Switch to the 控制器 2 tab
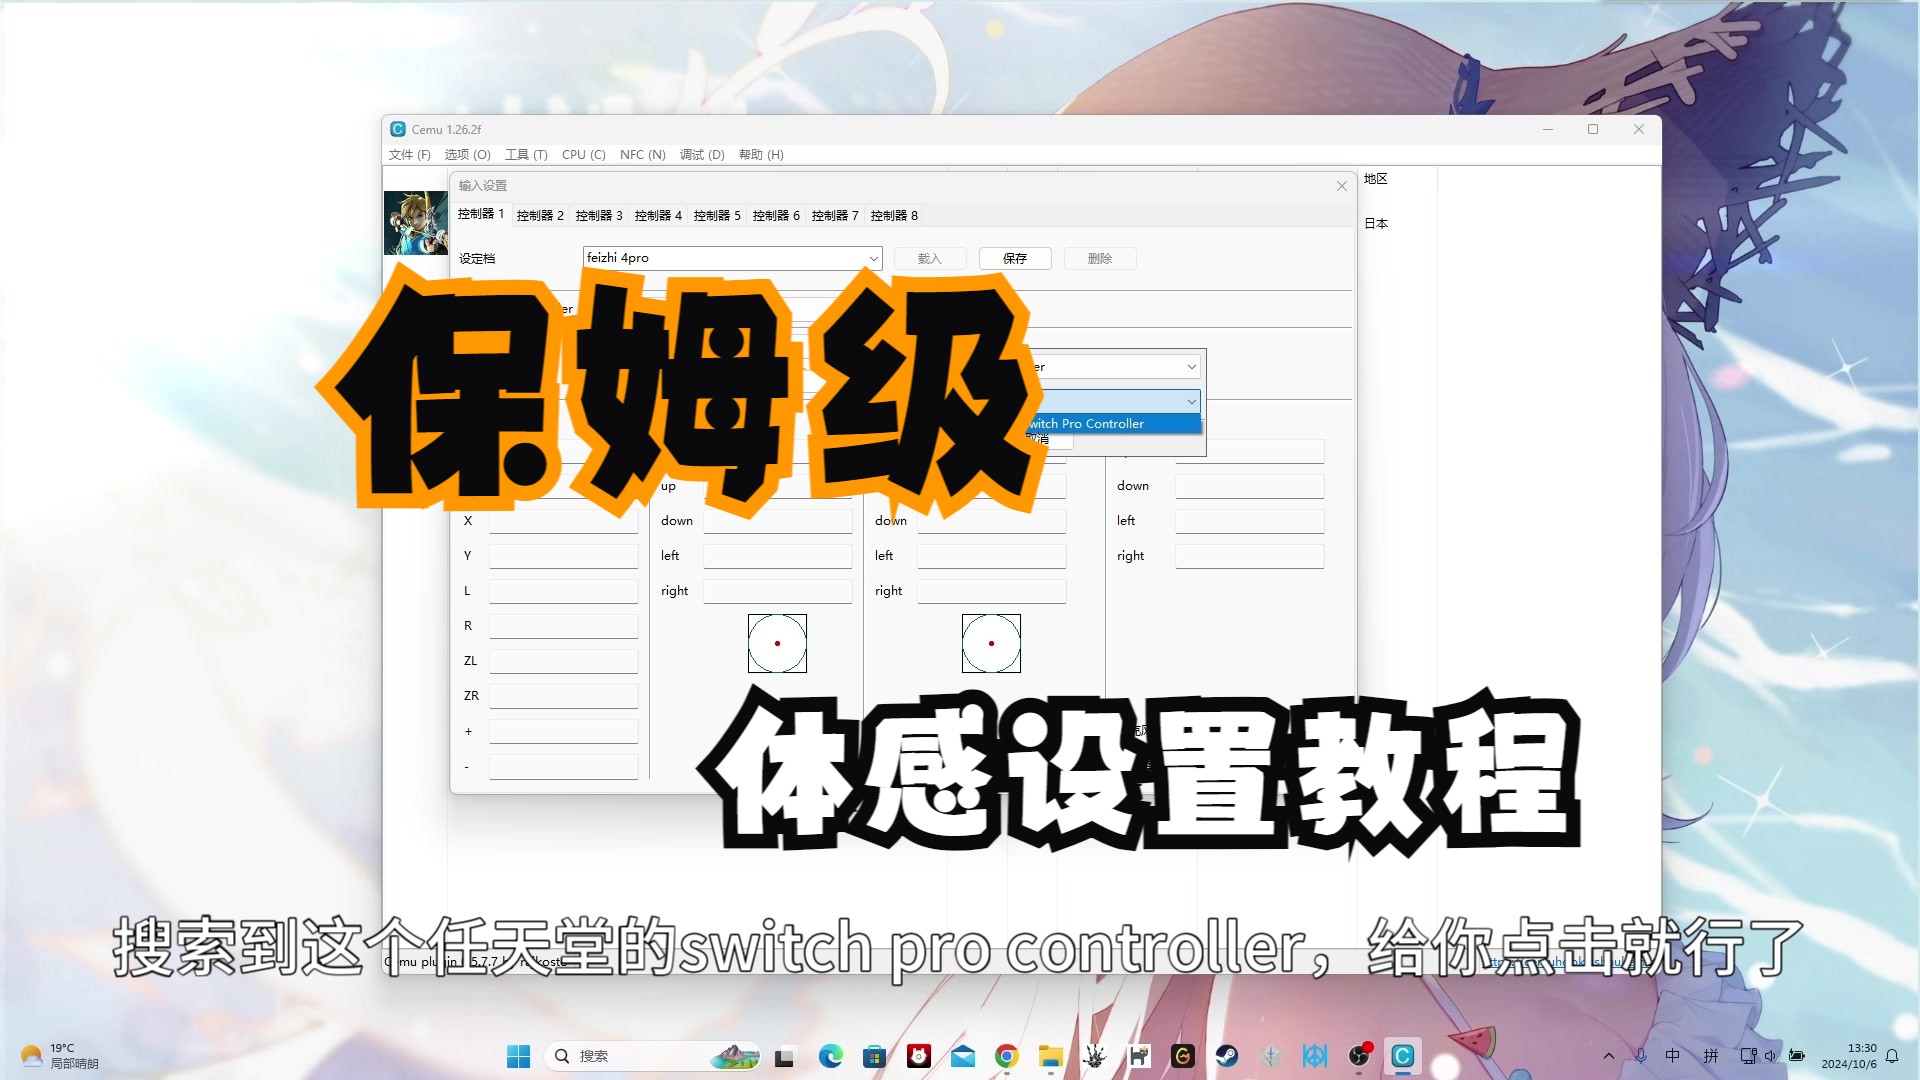This screenshot has height=1080, width=1920. (x=540, y=215)
